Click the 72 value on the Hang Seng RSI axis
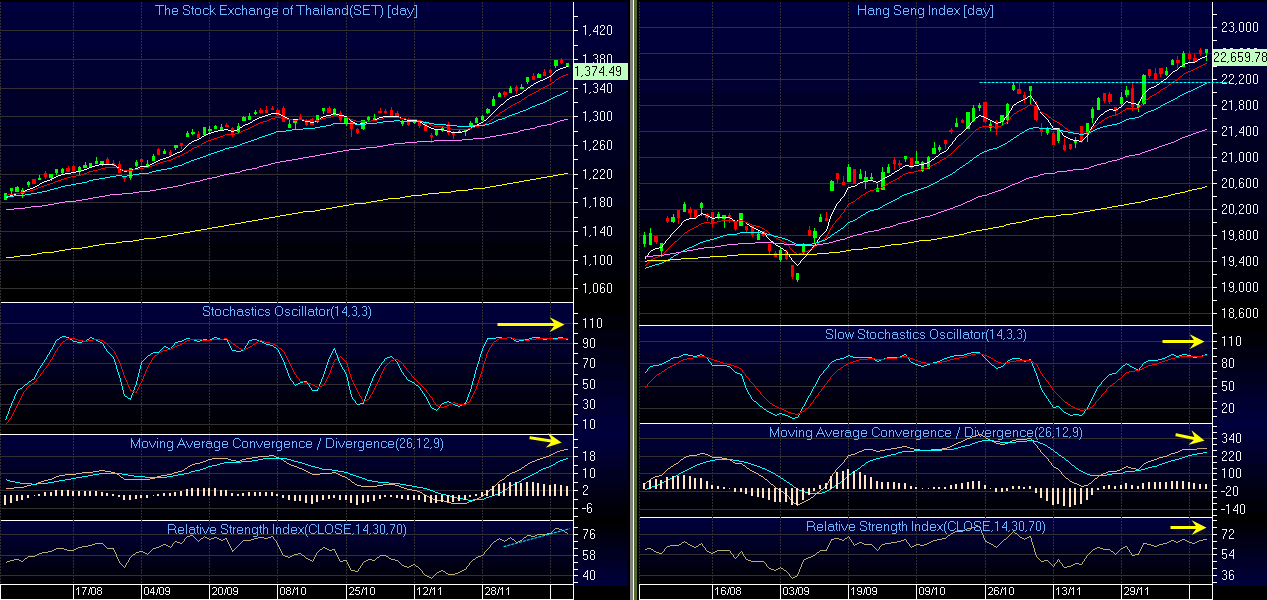This screenshot has width=1267, height=600. pos(1226,536)
